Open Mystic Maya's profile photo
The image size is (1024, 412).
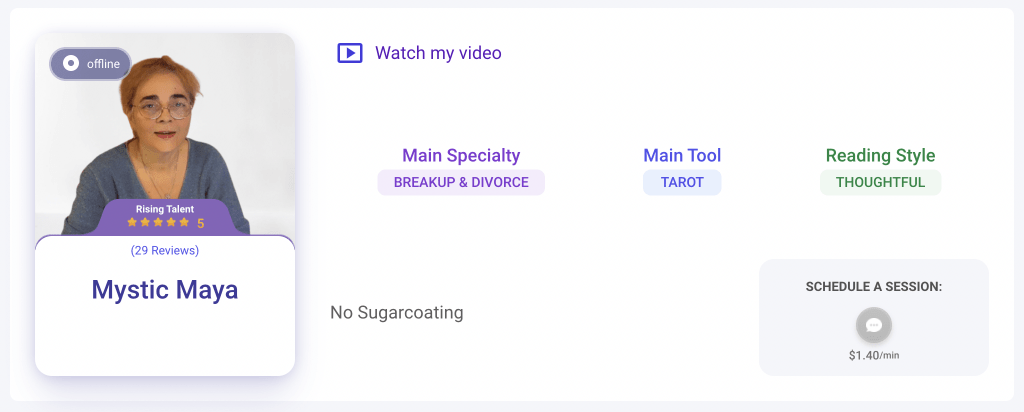[x=165, y=134]
